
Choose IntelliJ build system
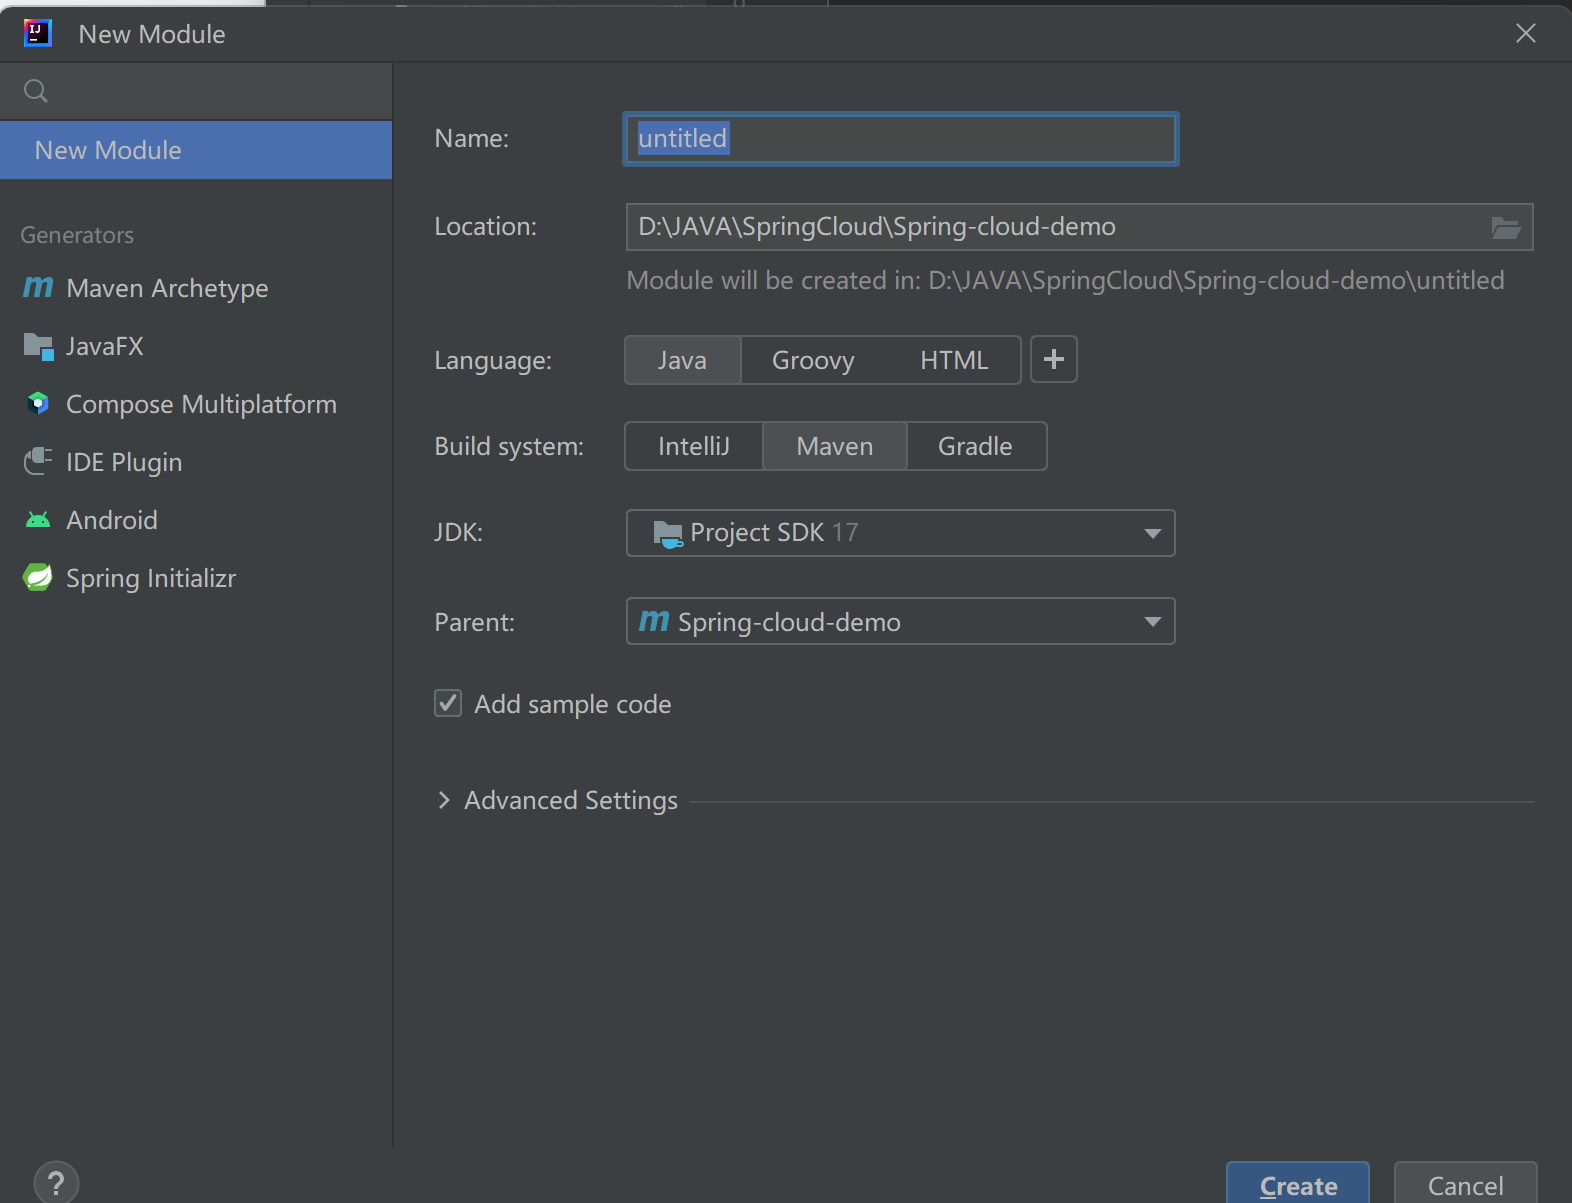click(x=694, y=446)
